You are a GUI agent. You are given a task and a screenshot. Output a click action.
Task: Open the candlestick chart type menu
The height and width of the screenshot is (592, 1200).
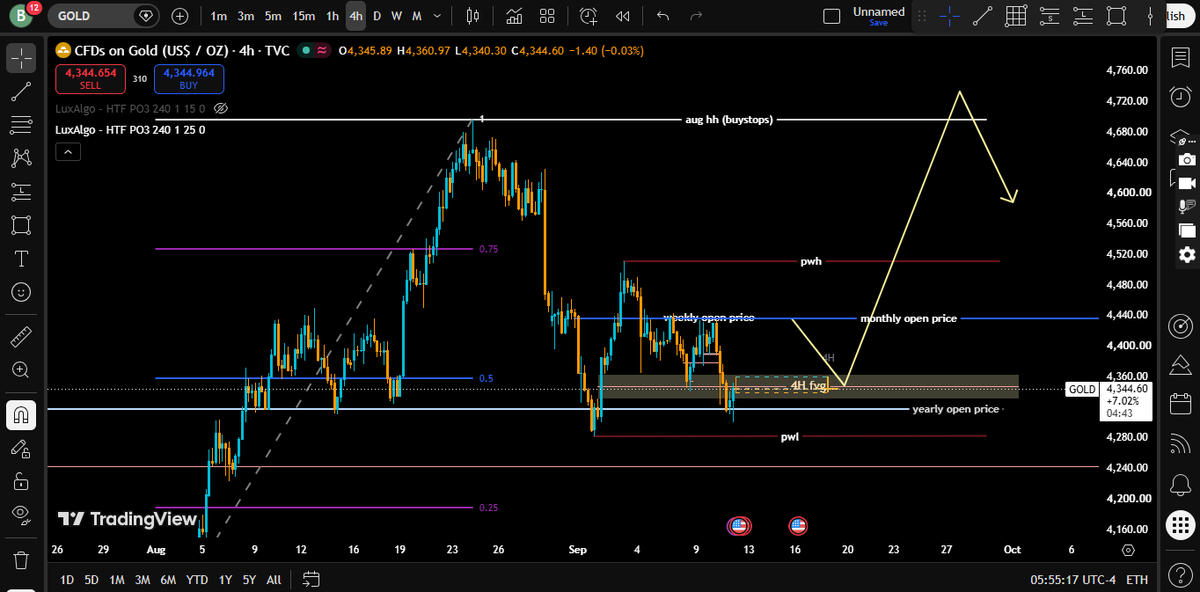[475, 16]
